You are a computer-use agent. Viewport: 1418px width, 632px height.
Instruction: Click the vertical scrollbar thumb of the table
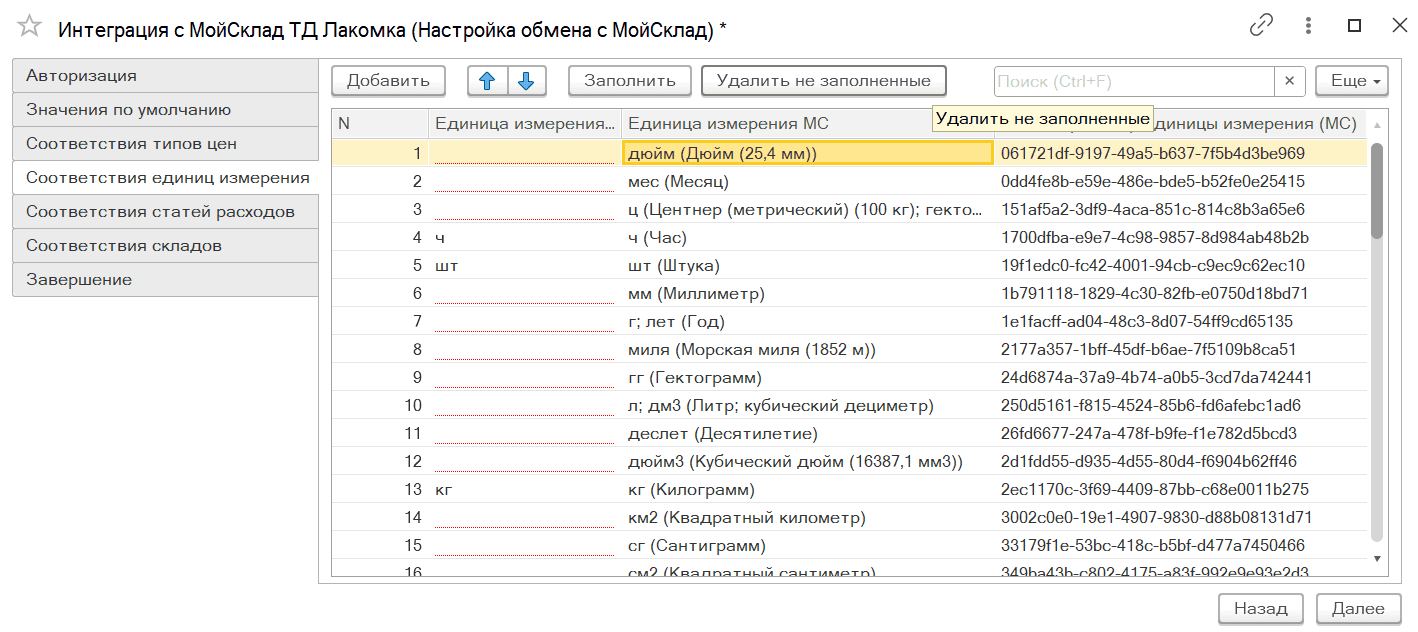pyautogui.click(x=1377, y=190)
